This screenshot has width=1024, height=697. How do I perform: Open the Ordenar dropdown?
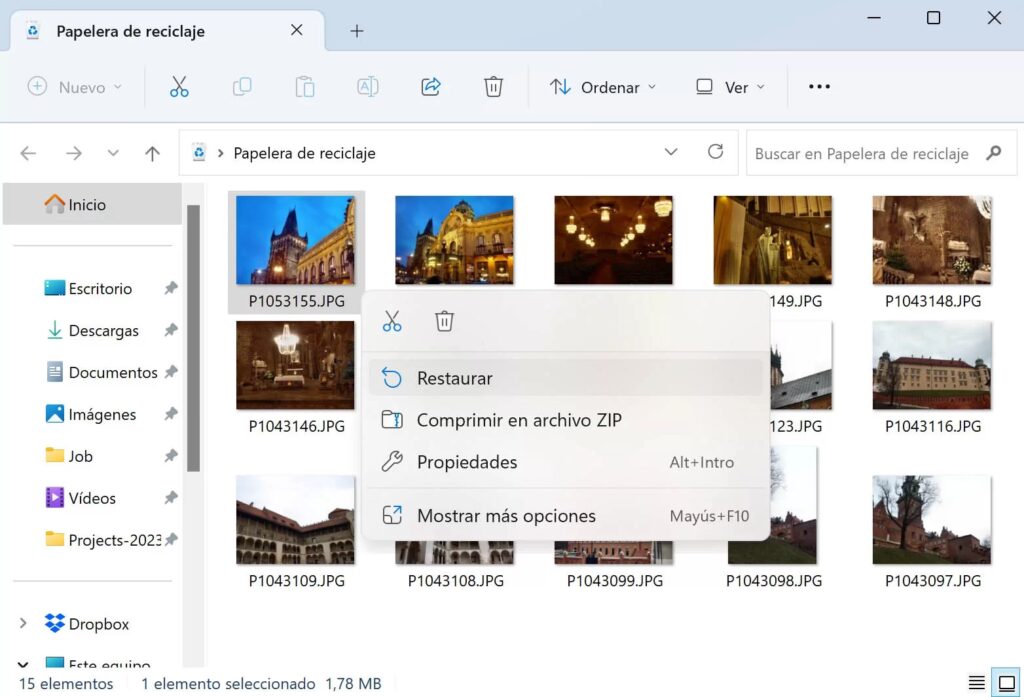[x=603, y=87]
